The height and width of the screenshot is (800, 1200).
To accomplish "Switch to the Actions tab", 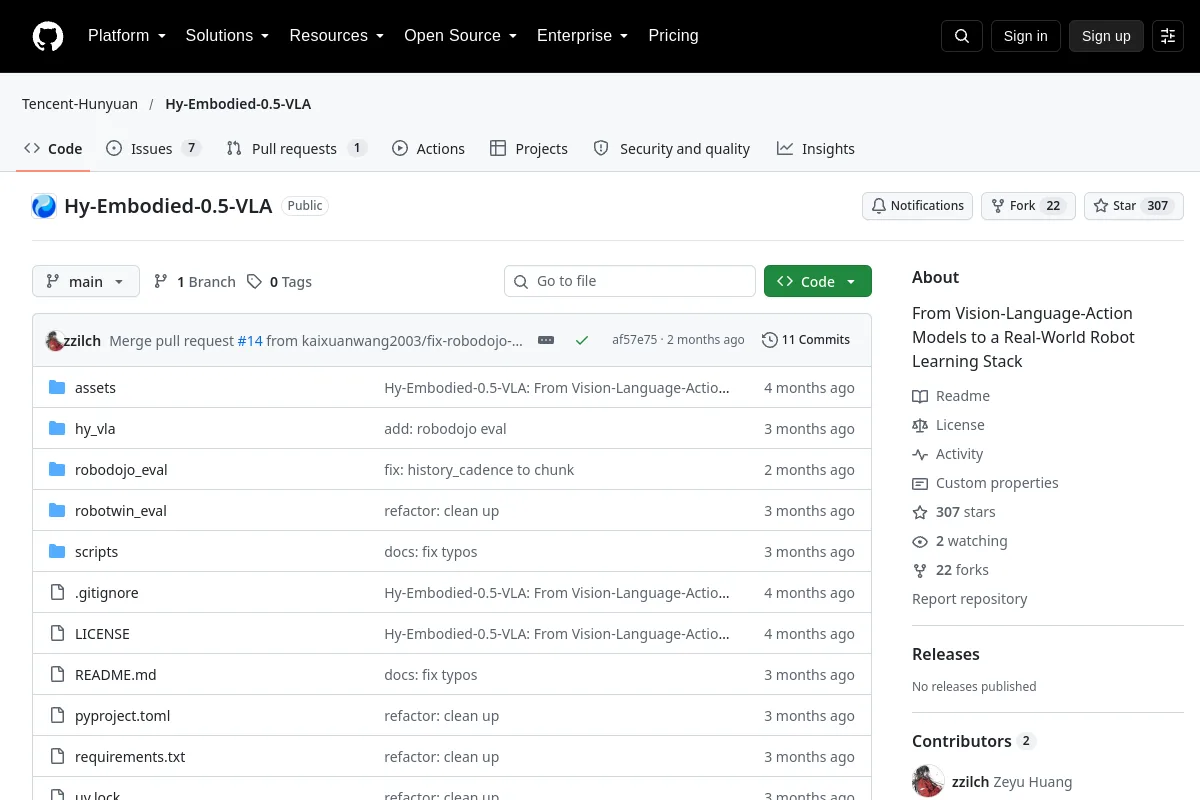I will point(428,148).
